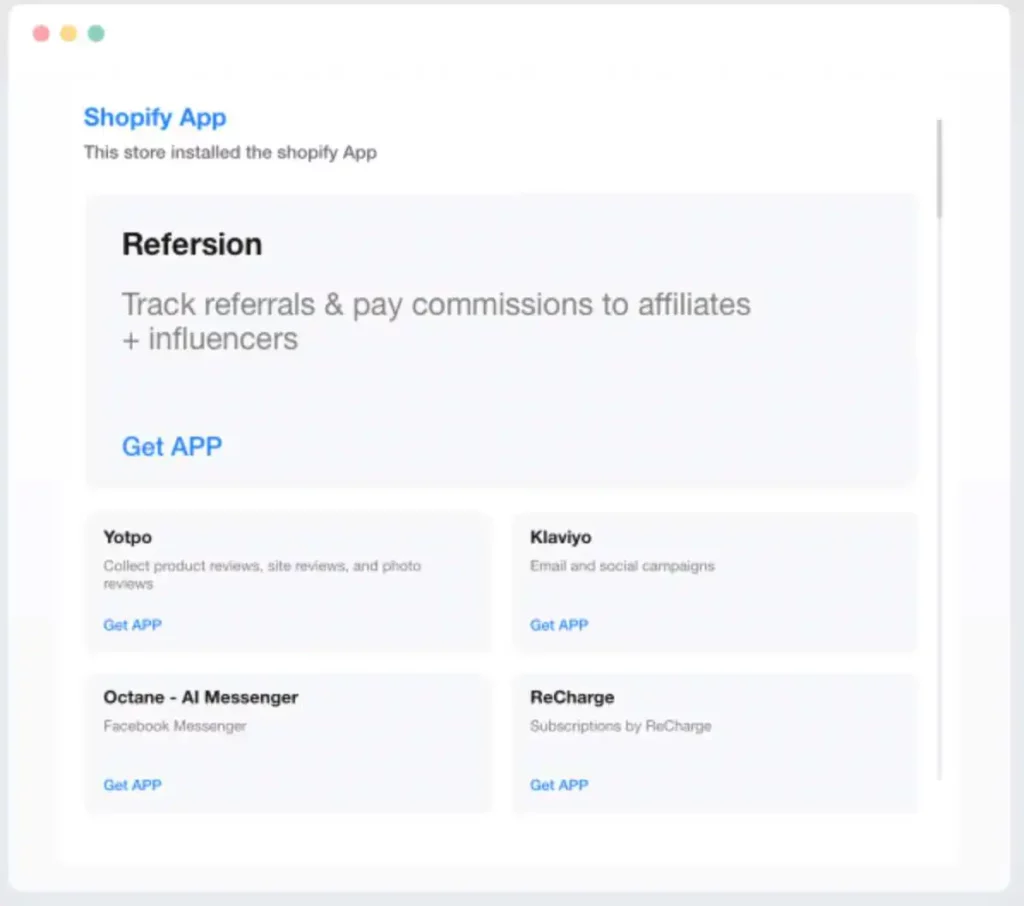Select the Refersion app title
The height and width of the screenshot is (906, 1024).
point(192,244)
